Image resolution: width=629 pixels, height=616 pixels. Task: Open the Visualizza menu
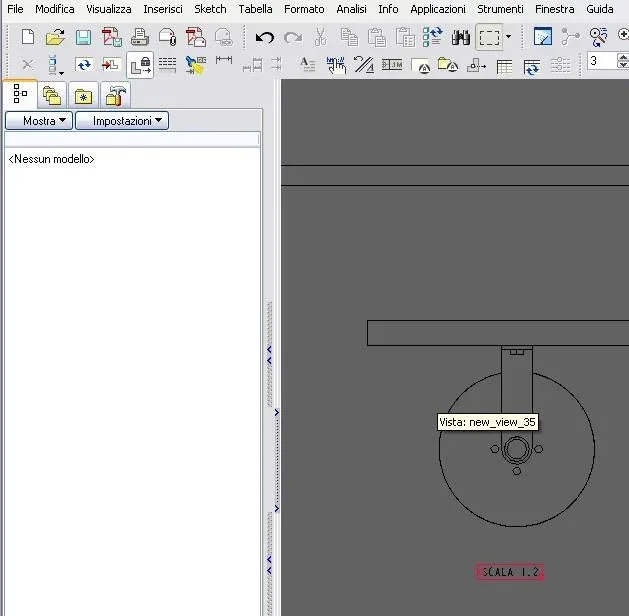coord(109,9)
